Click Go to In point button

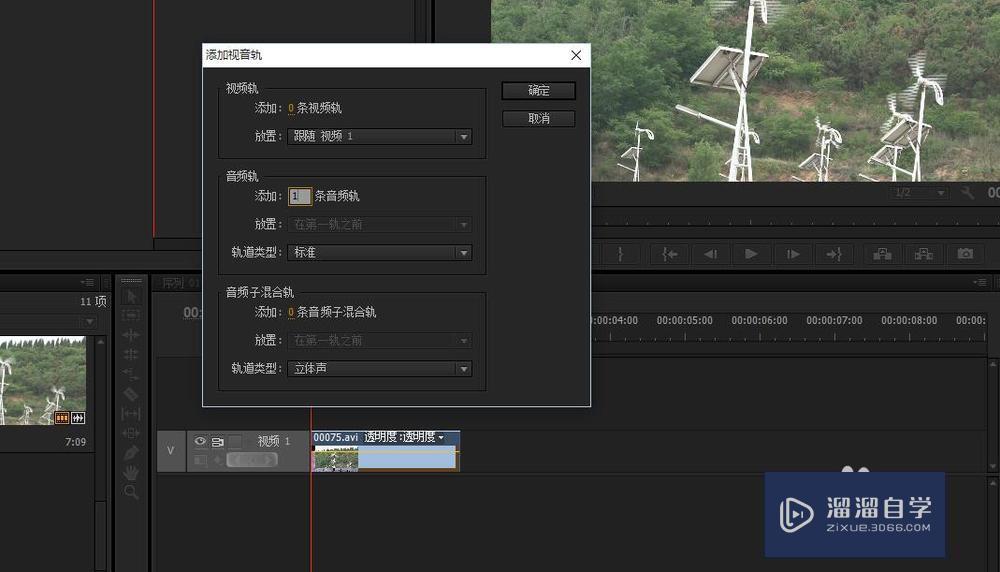[x=669, y=254]
